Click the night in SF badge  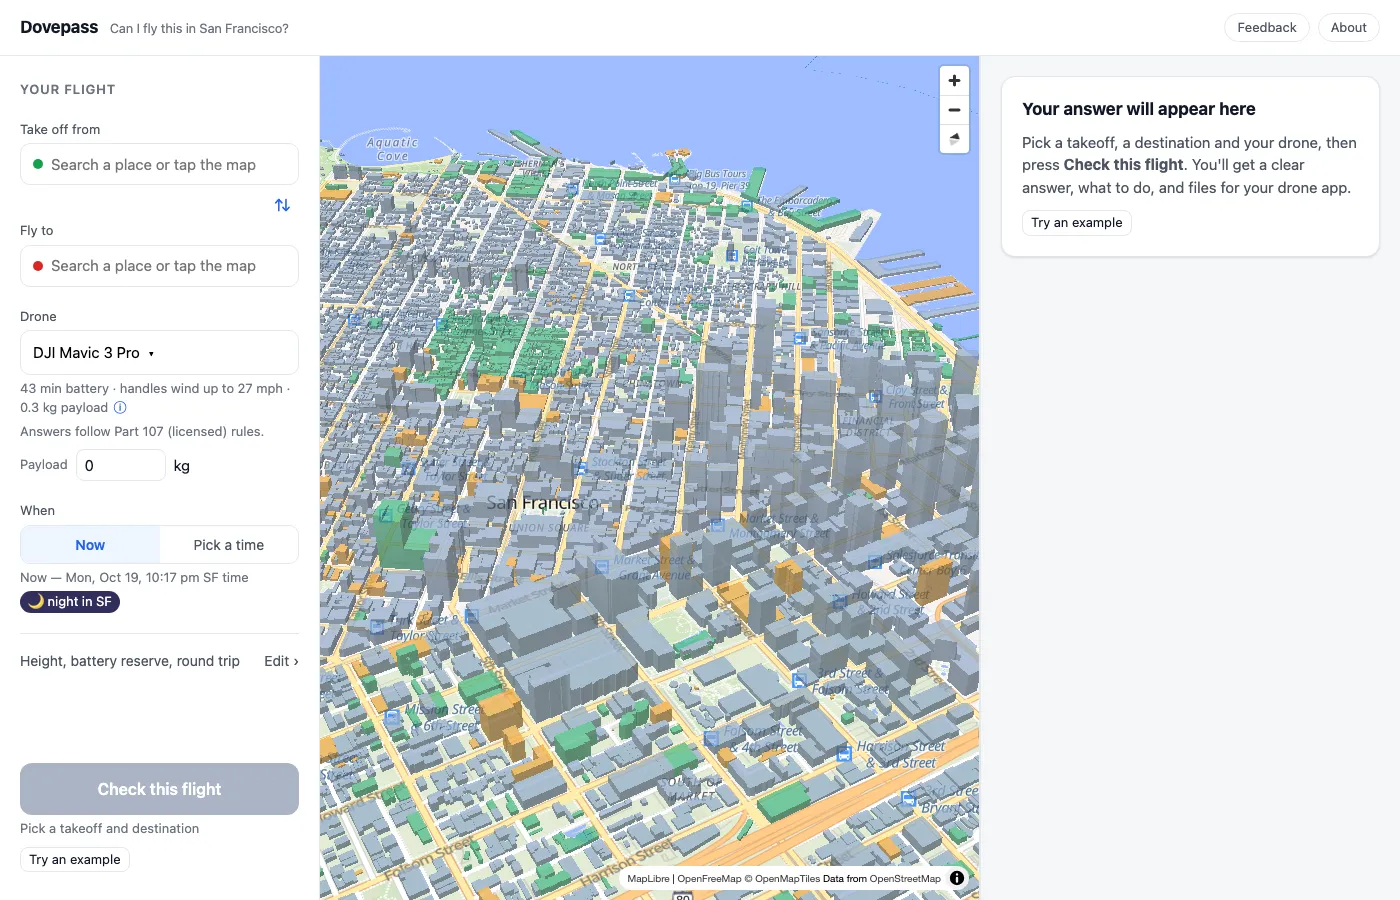[x=70, y=602]
